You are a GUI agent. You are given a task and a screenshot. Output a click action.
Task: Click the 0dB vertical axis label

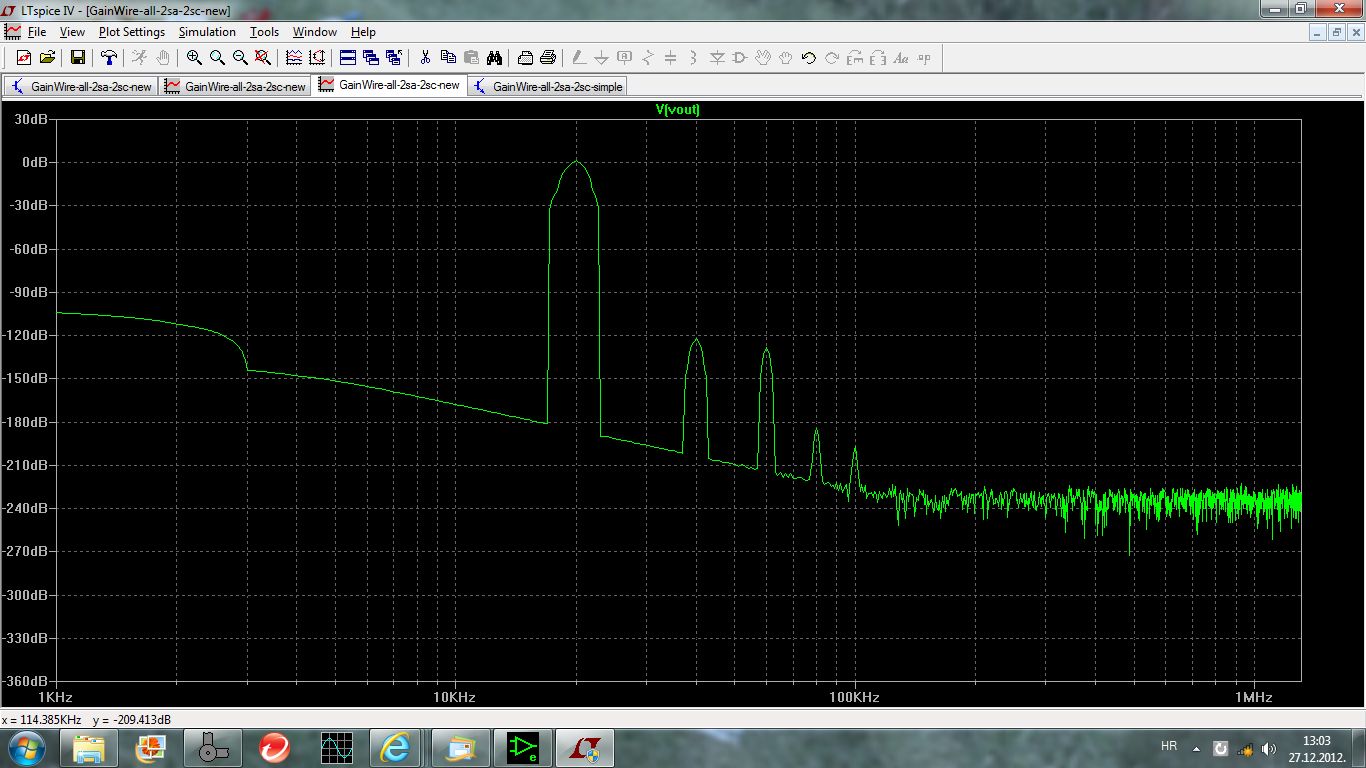pyautogui.click(x=34, y=162)
